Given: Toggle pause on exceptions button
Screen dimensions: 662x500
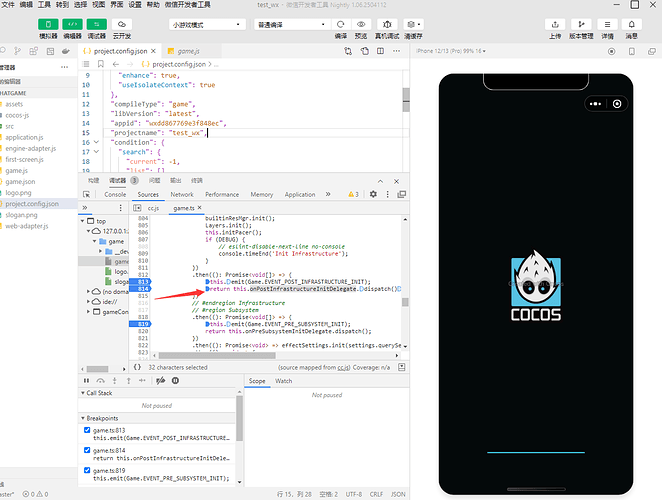Looking at the screenshot, I should tap(175, 380).
